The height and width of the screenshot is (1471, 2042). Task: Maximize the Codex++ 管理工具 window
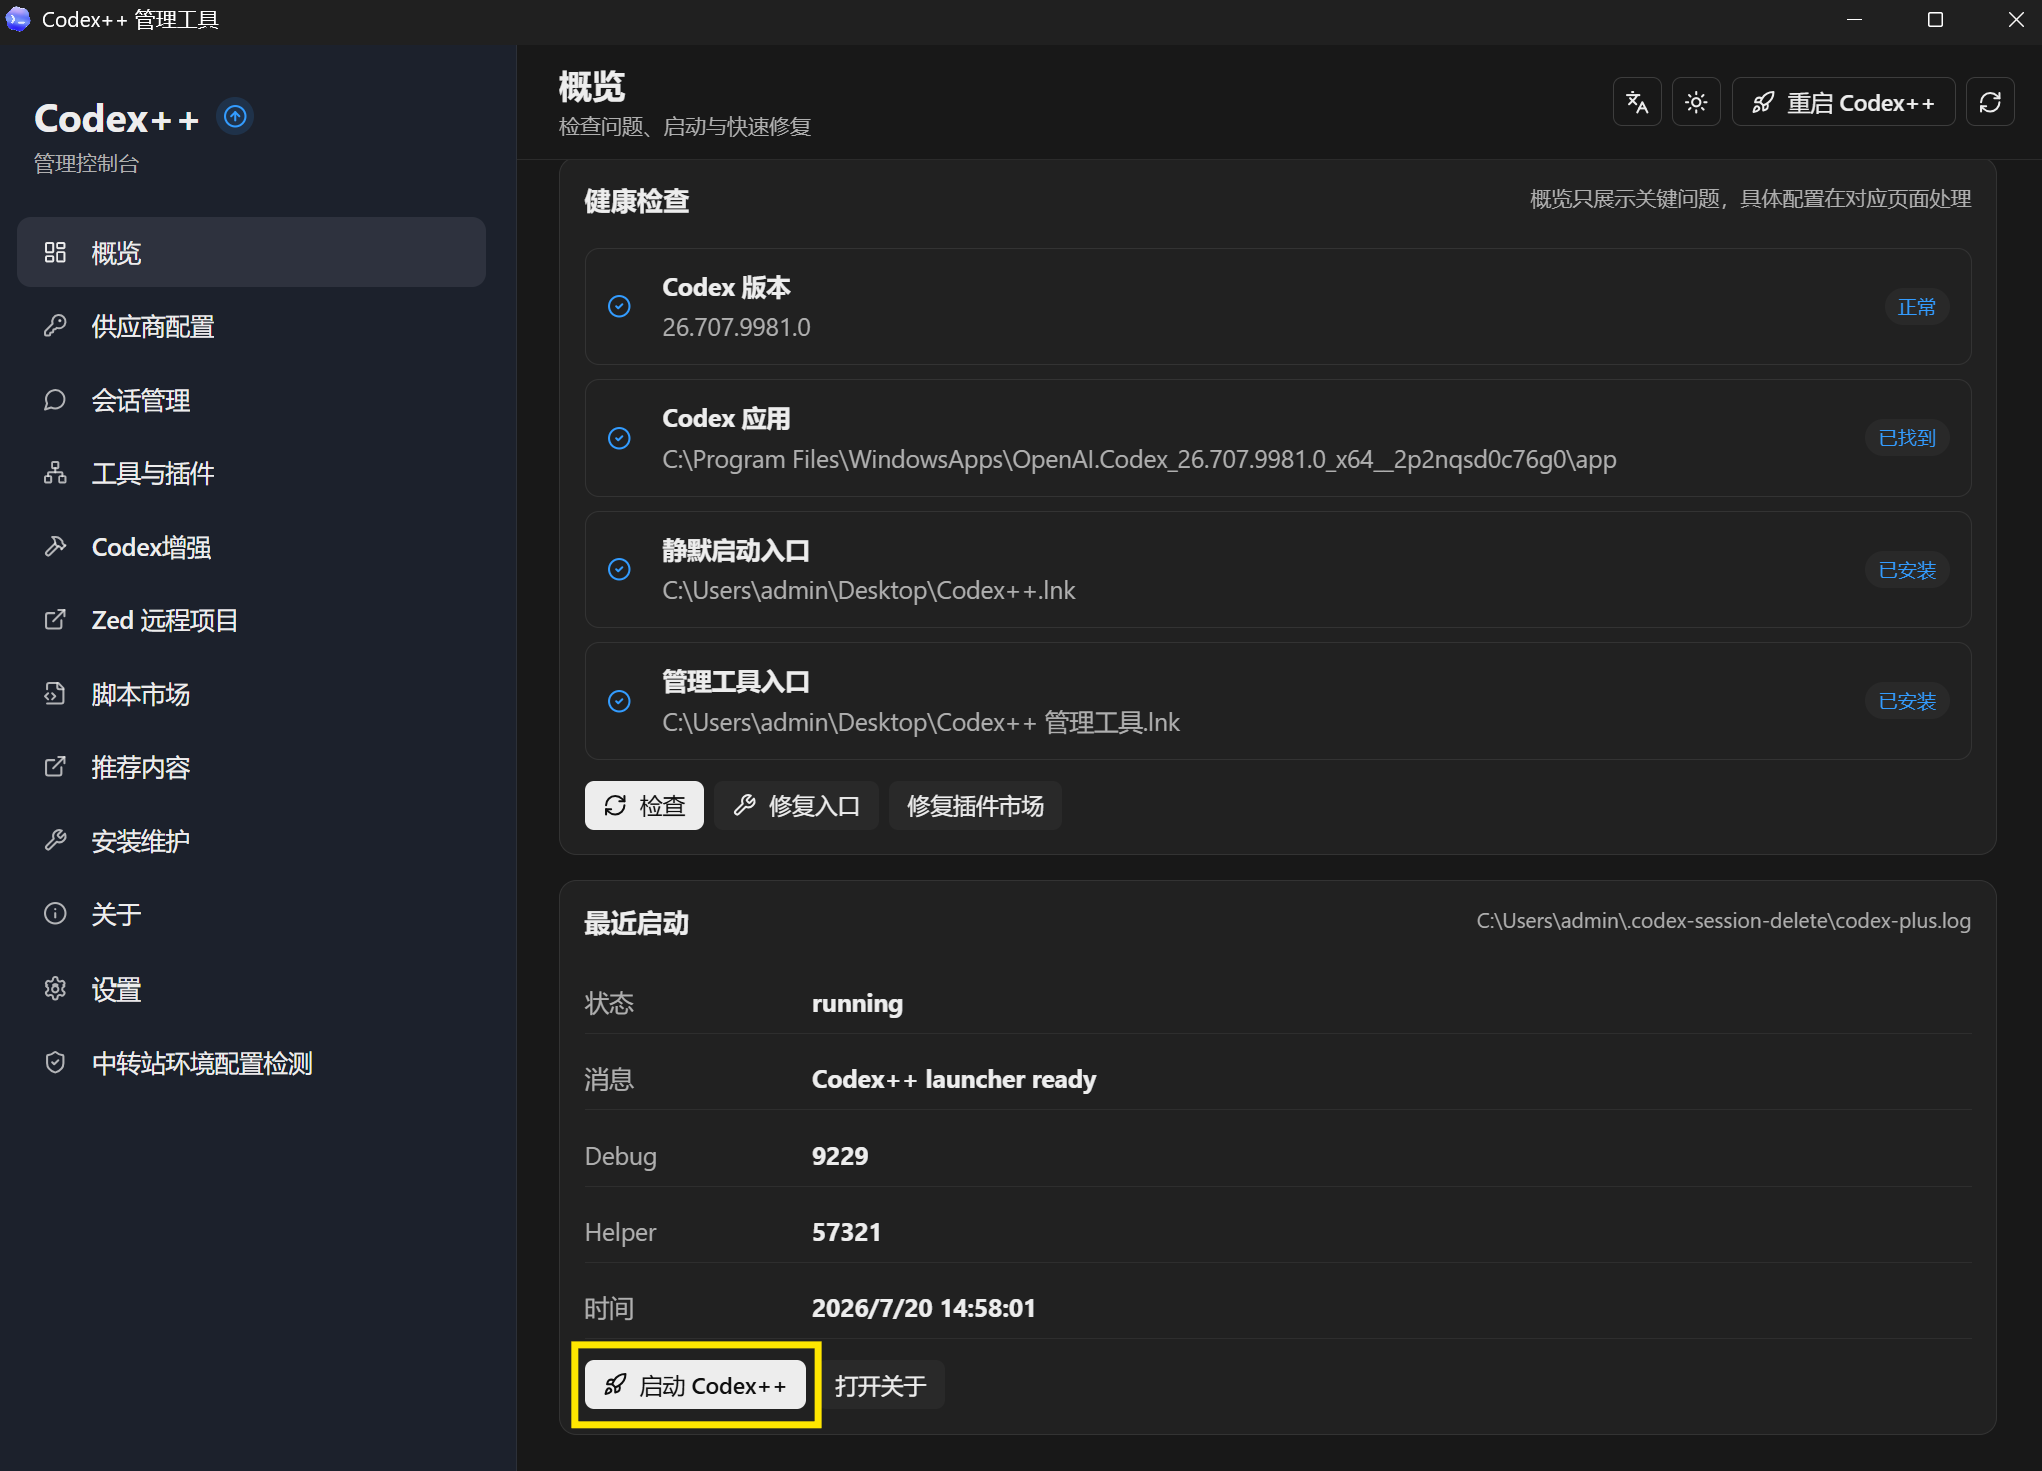click(x=1935, y=19)
